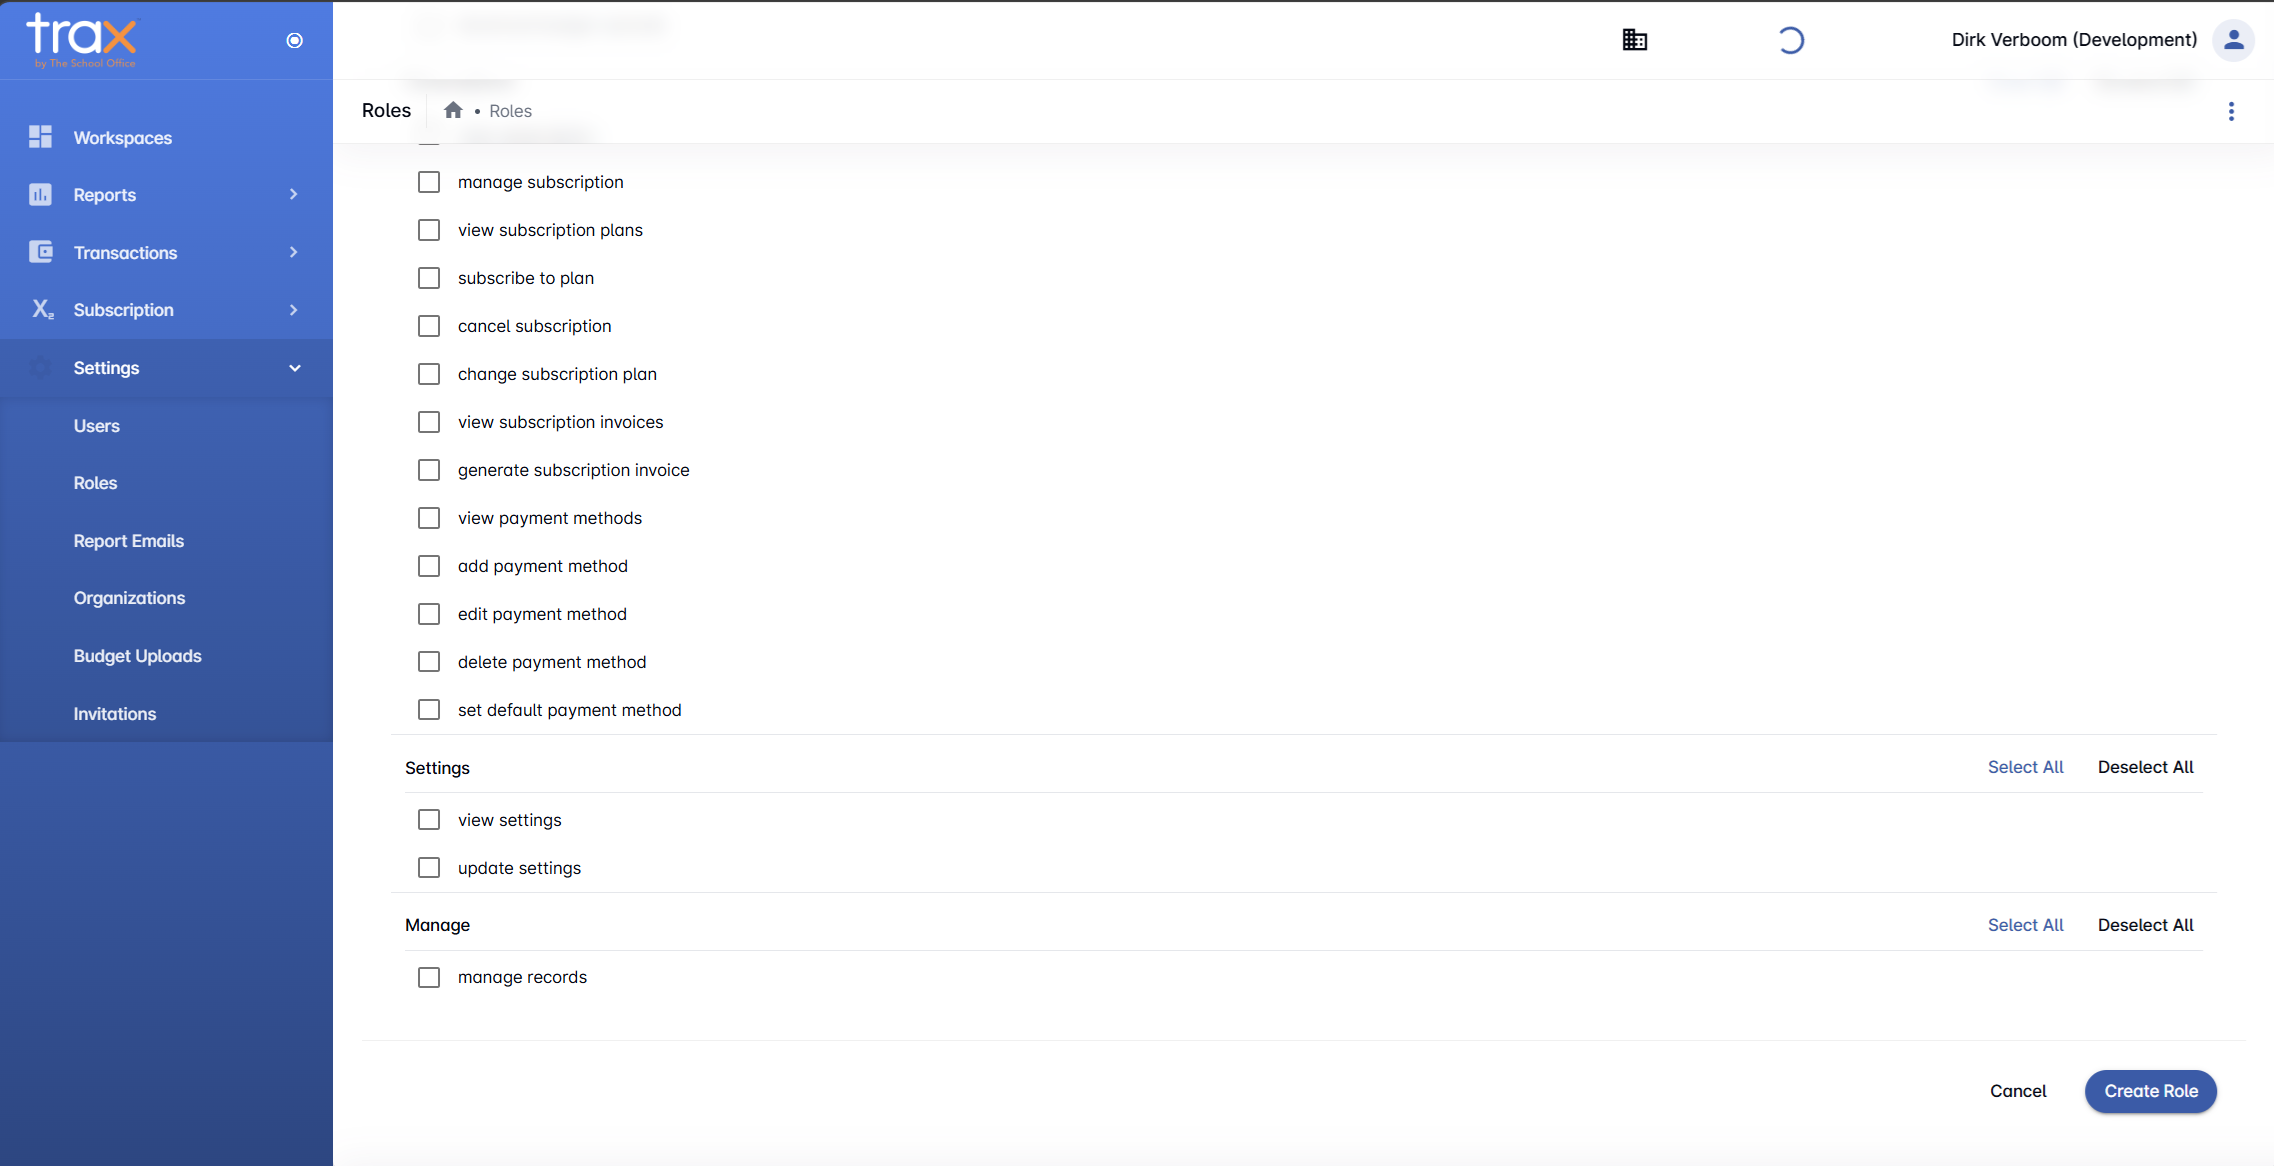Toggle the sidebar pin radio icon

[x=294, y=40]
